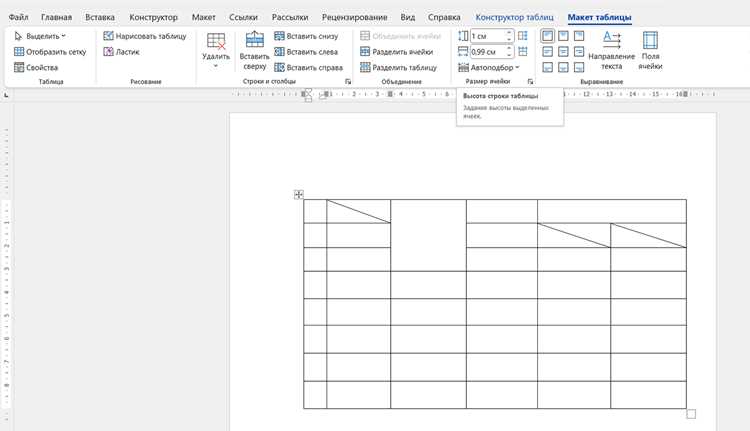This screenshot has width=750, height=431.
Task: Select Align Center Left icon
Action: pos(548,52)
